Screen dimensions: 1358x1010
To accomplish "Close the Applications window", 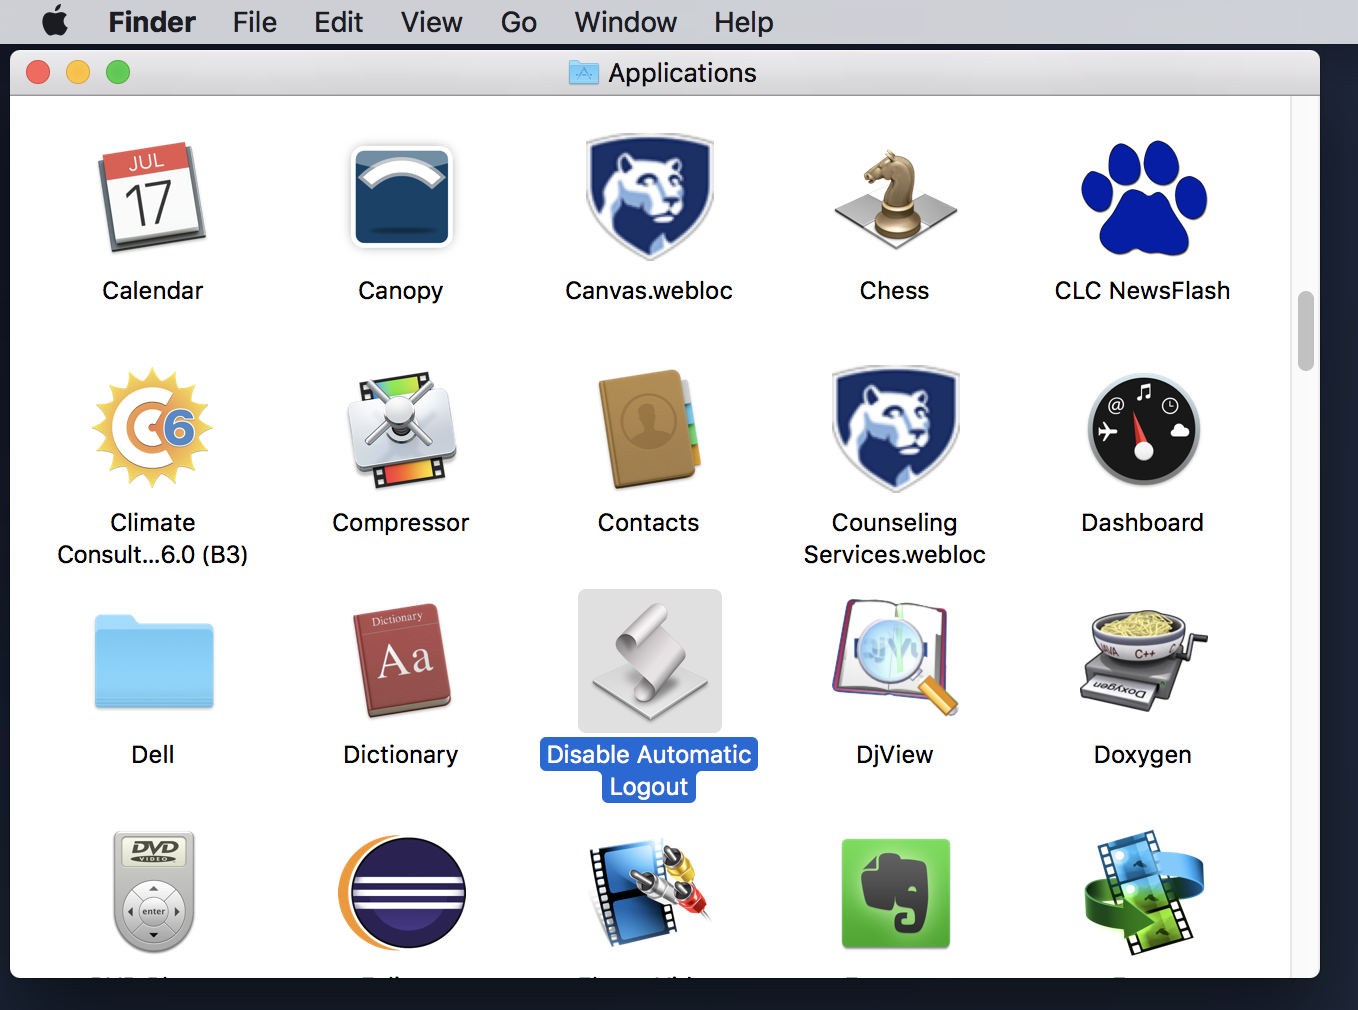I will tap(38, 72).
